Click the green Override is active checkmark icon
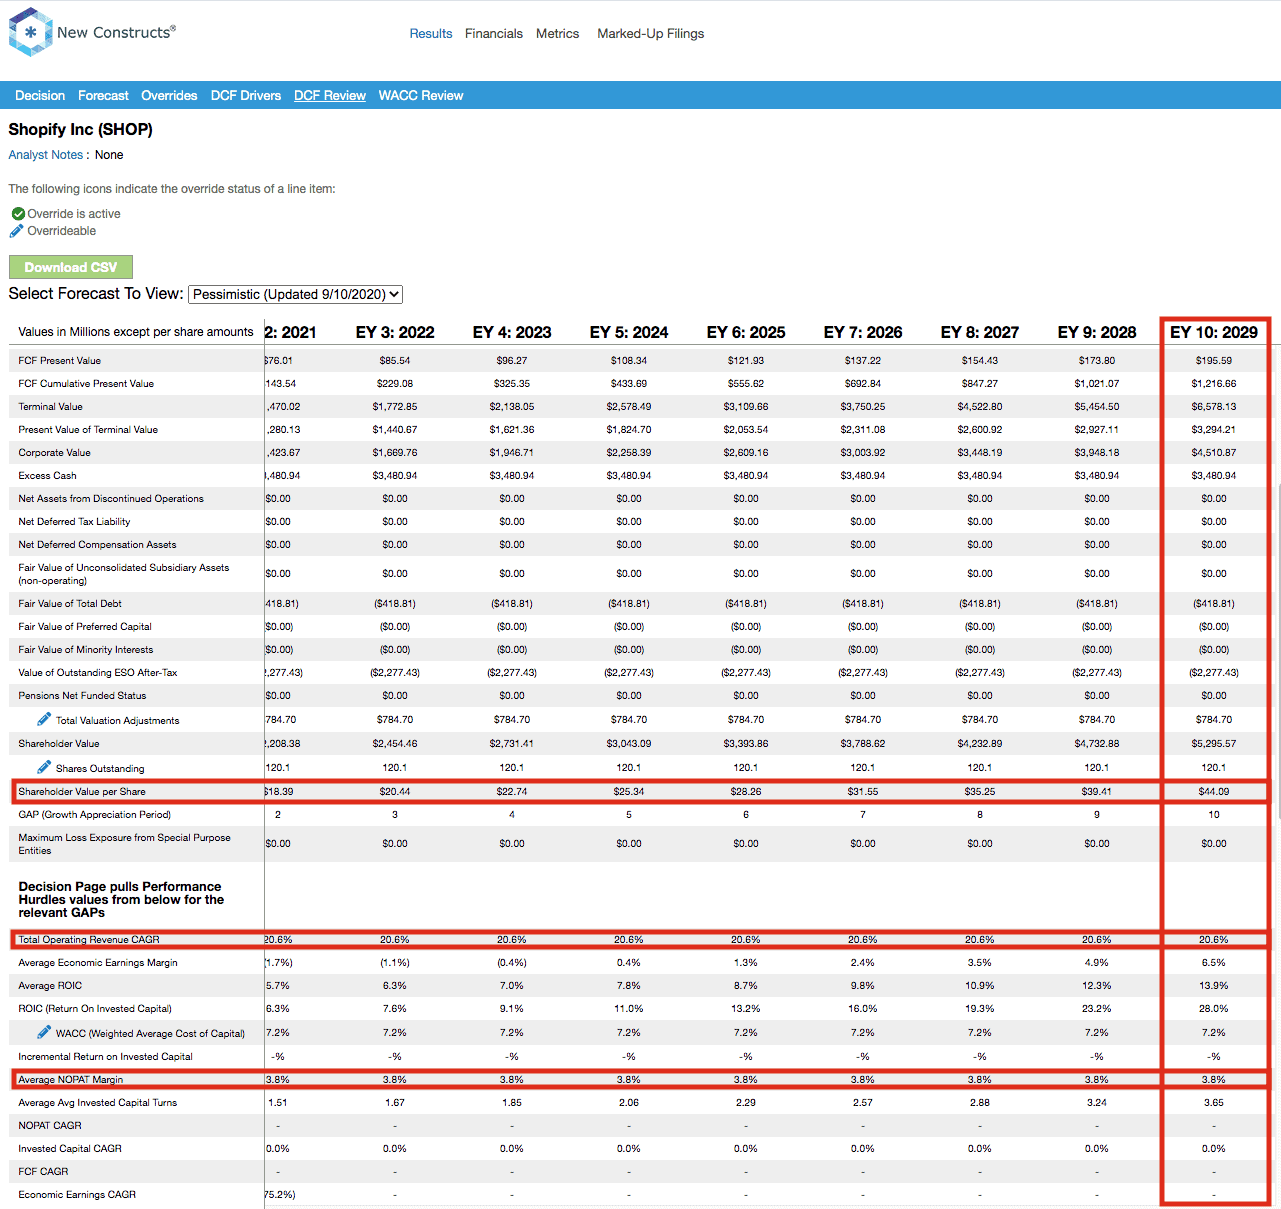Screen dimensions: 1281x1209 tap(18, 214)
